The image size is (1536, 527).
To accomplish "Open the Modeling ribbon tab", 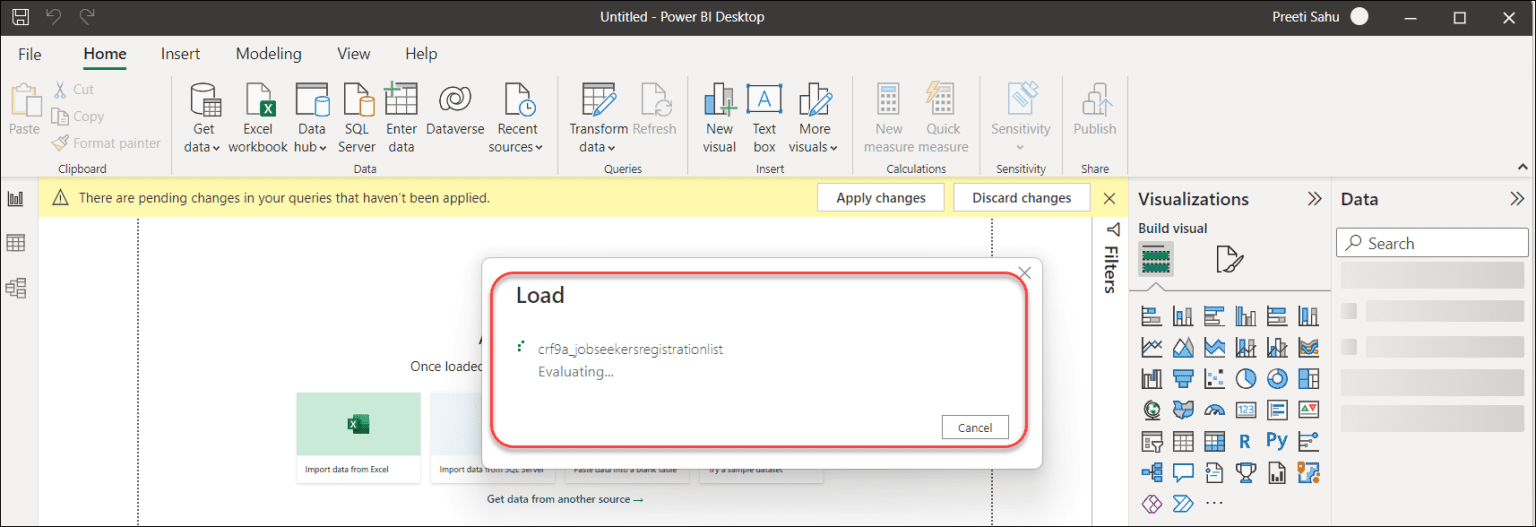I will pos(268,54).
